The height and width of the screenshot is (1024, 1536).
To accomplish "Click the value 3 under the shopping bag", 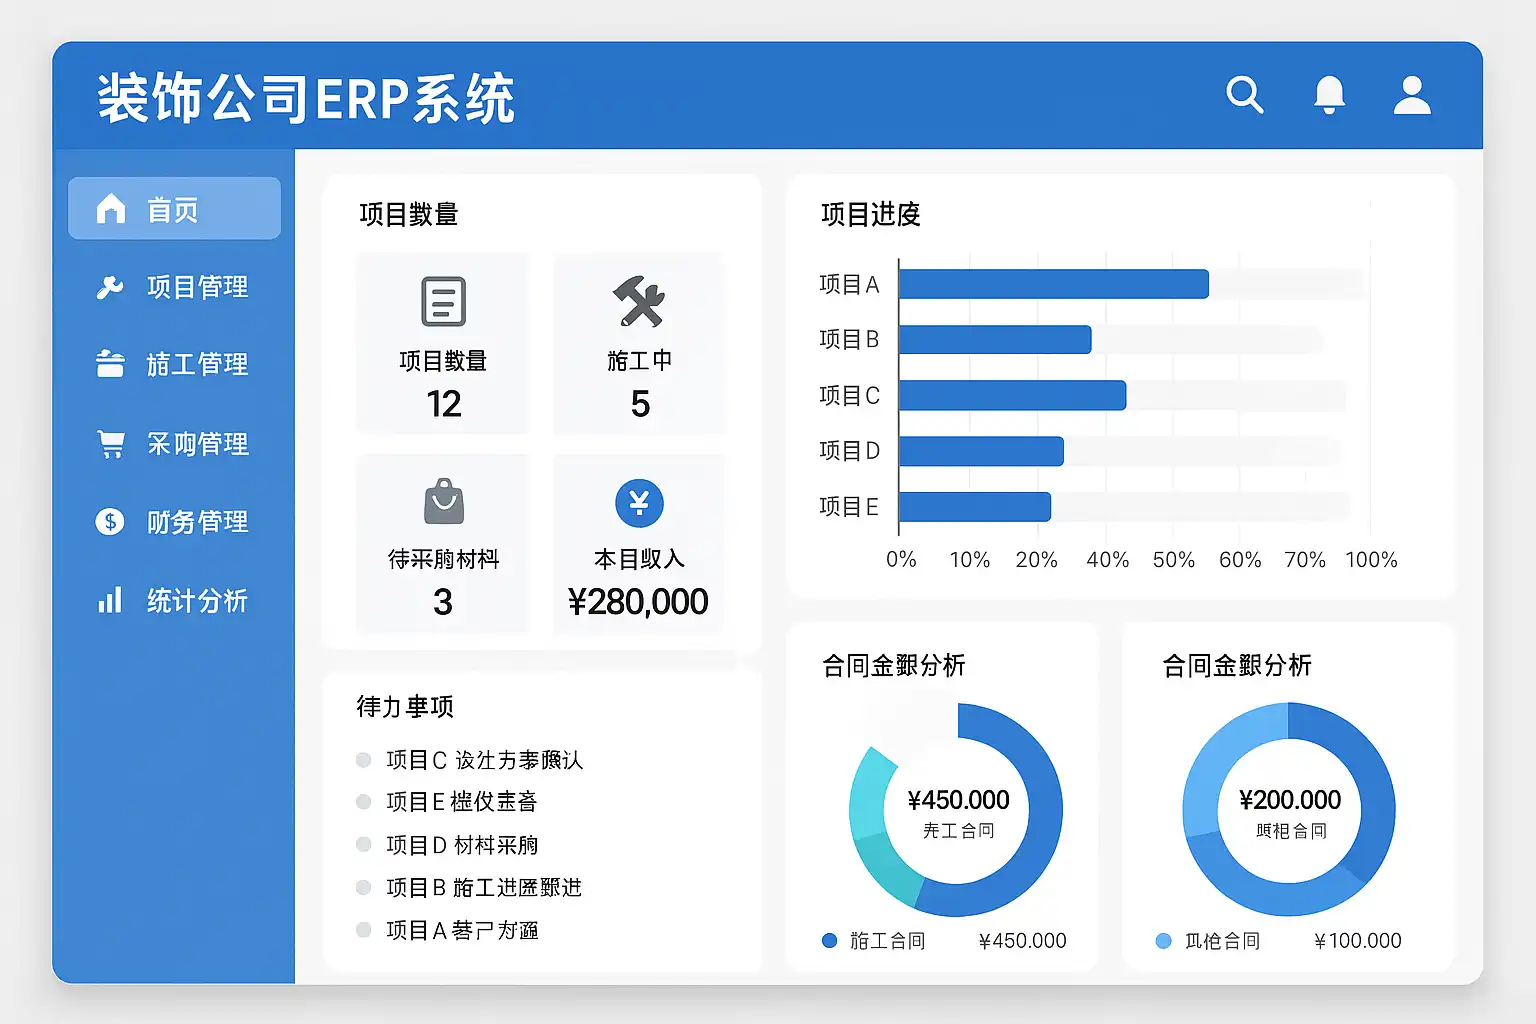I will [443, 602].
